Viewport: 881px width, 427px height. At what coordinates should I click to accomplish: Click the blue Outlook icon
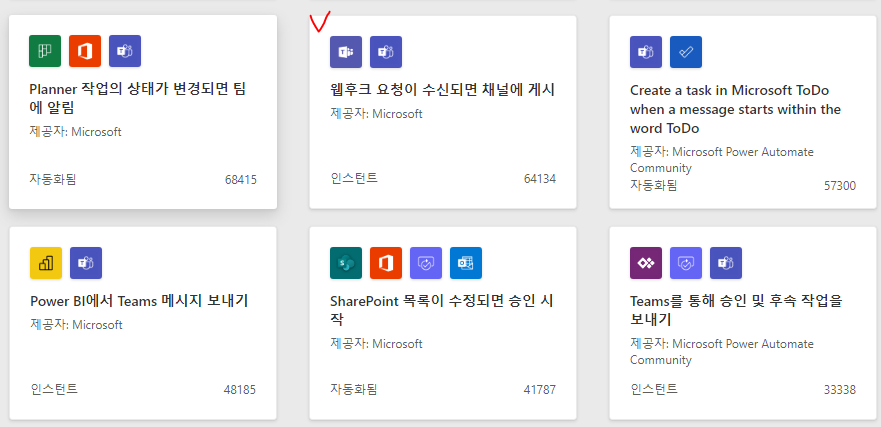tap(466, 263)
